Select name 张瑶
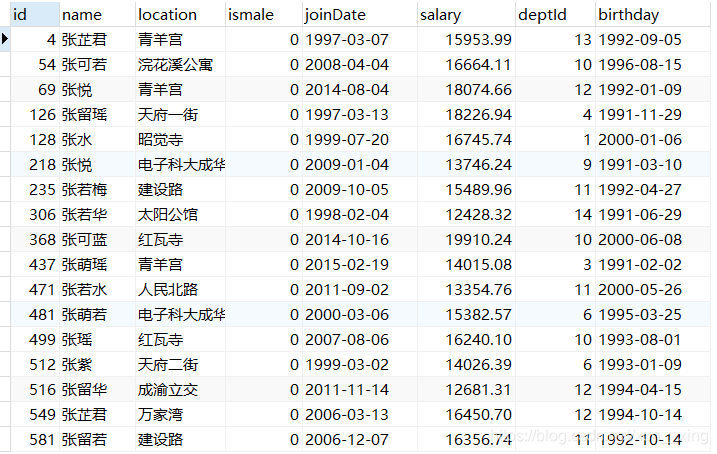 pyautogui.click(x=97, y=340)
